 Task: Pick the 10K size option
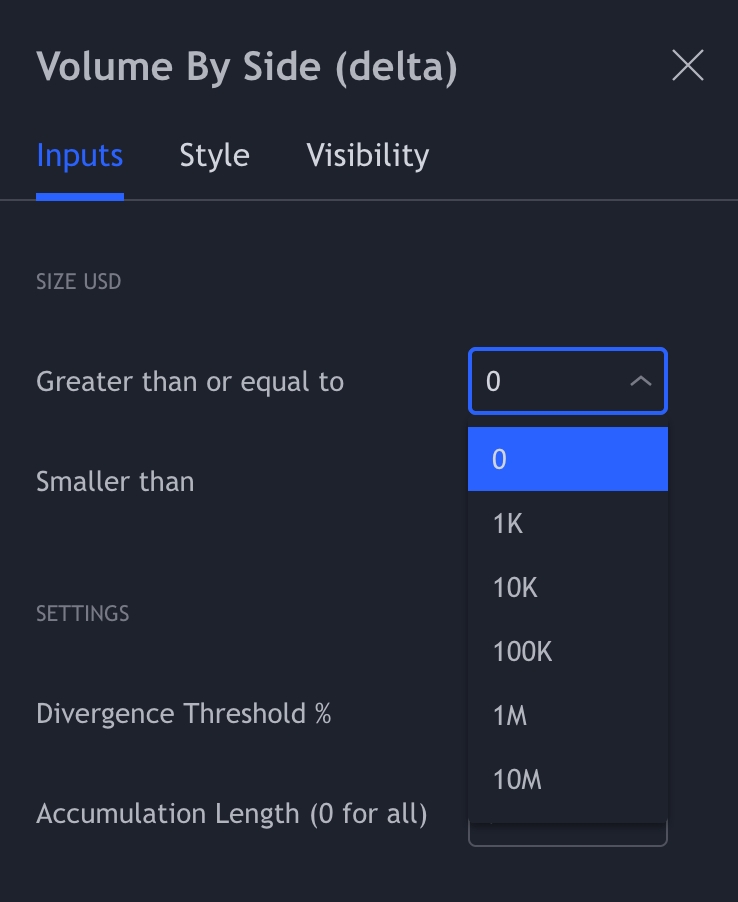click(567, 587)
